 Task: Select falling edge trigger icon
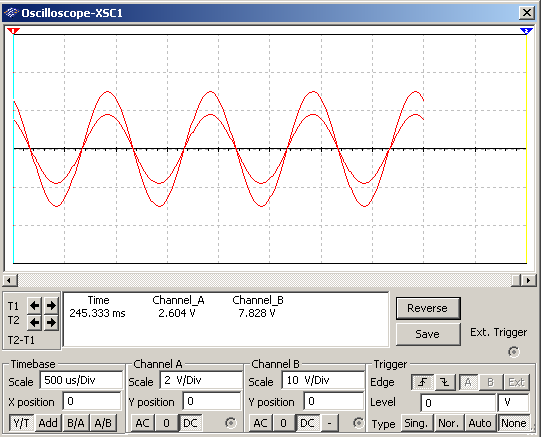coord(445,382)
